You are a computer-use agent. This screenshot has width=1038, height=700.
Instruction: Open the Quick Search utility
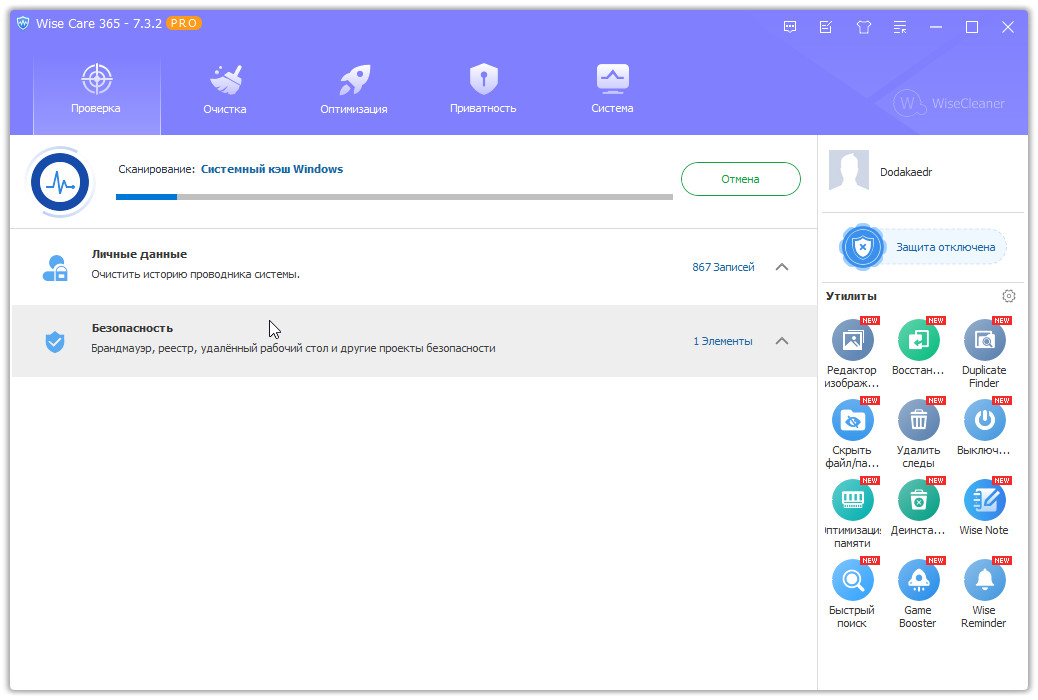click(x=852, y=581)
